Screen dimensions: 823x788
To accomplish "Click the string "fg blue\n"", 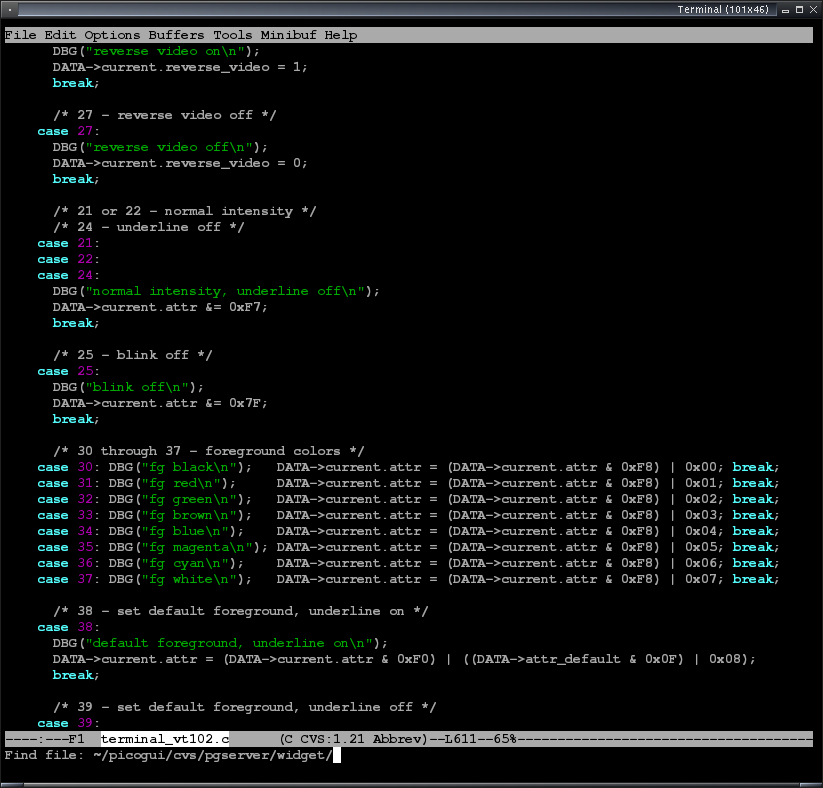I will [x=185, y=531].
